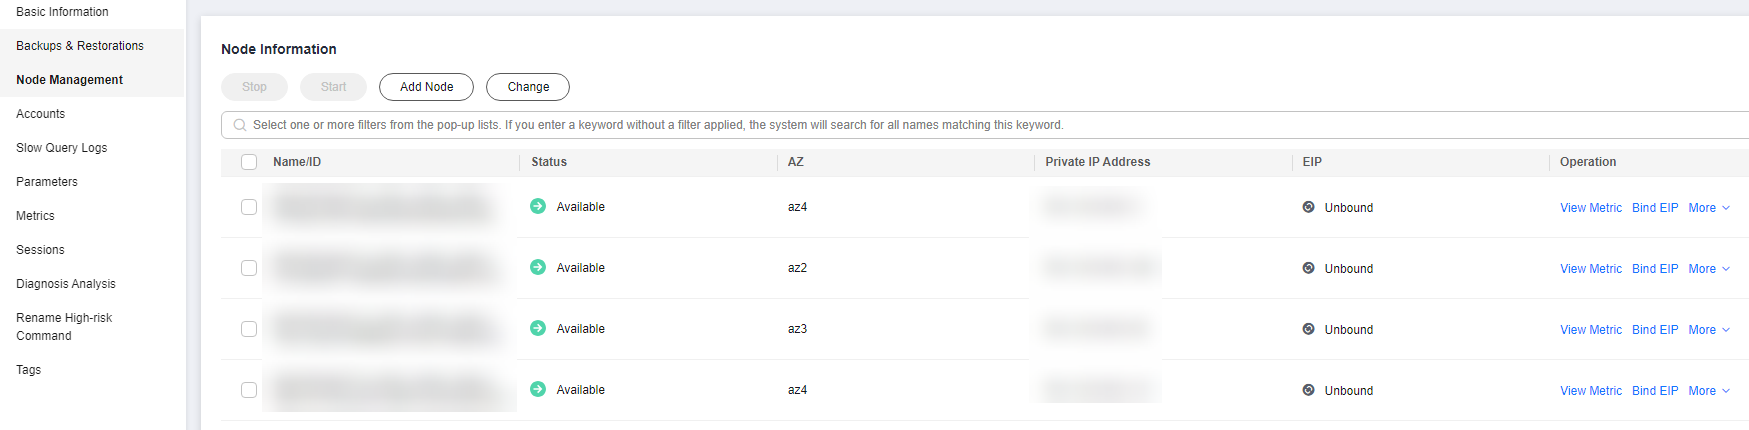Click the Add Node button
This screenshot has width=1749, height=430.
pyautogui.click(x=427, y=87)
